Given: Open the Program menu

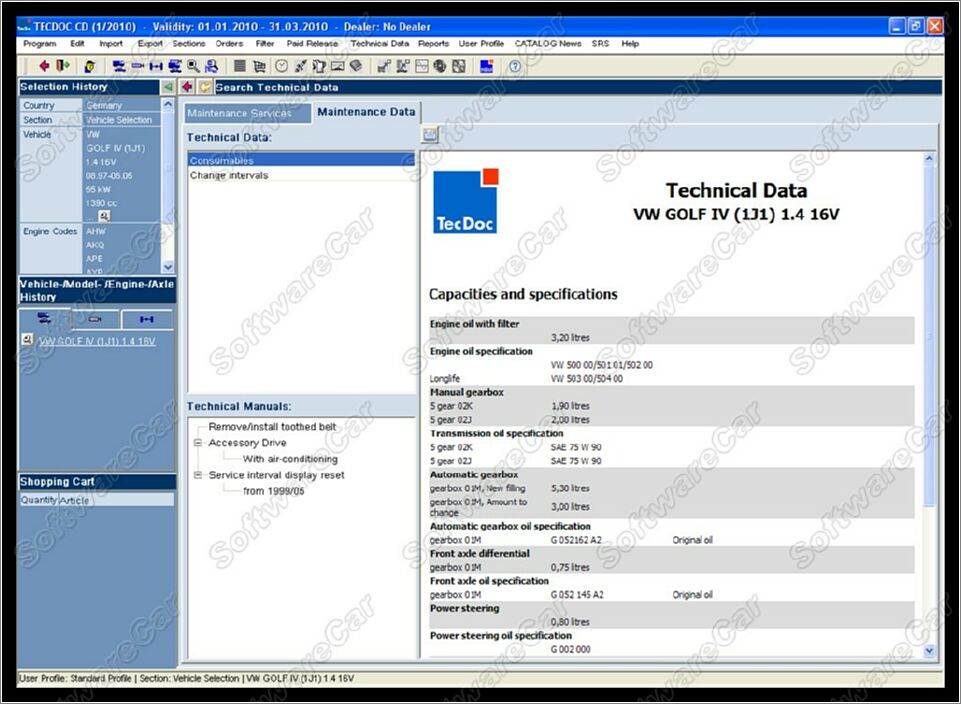Looking at the screenshot, I should [x=39, y=44].
